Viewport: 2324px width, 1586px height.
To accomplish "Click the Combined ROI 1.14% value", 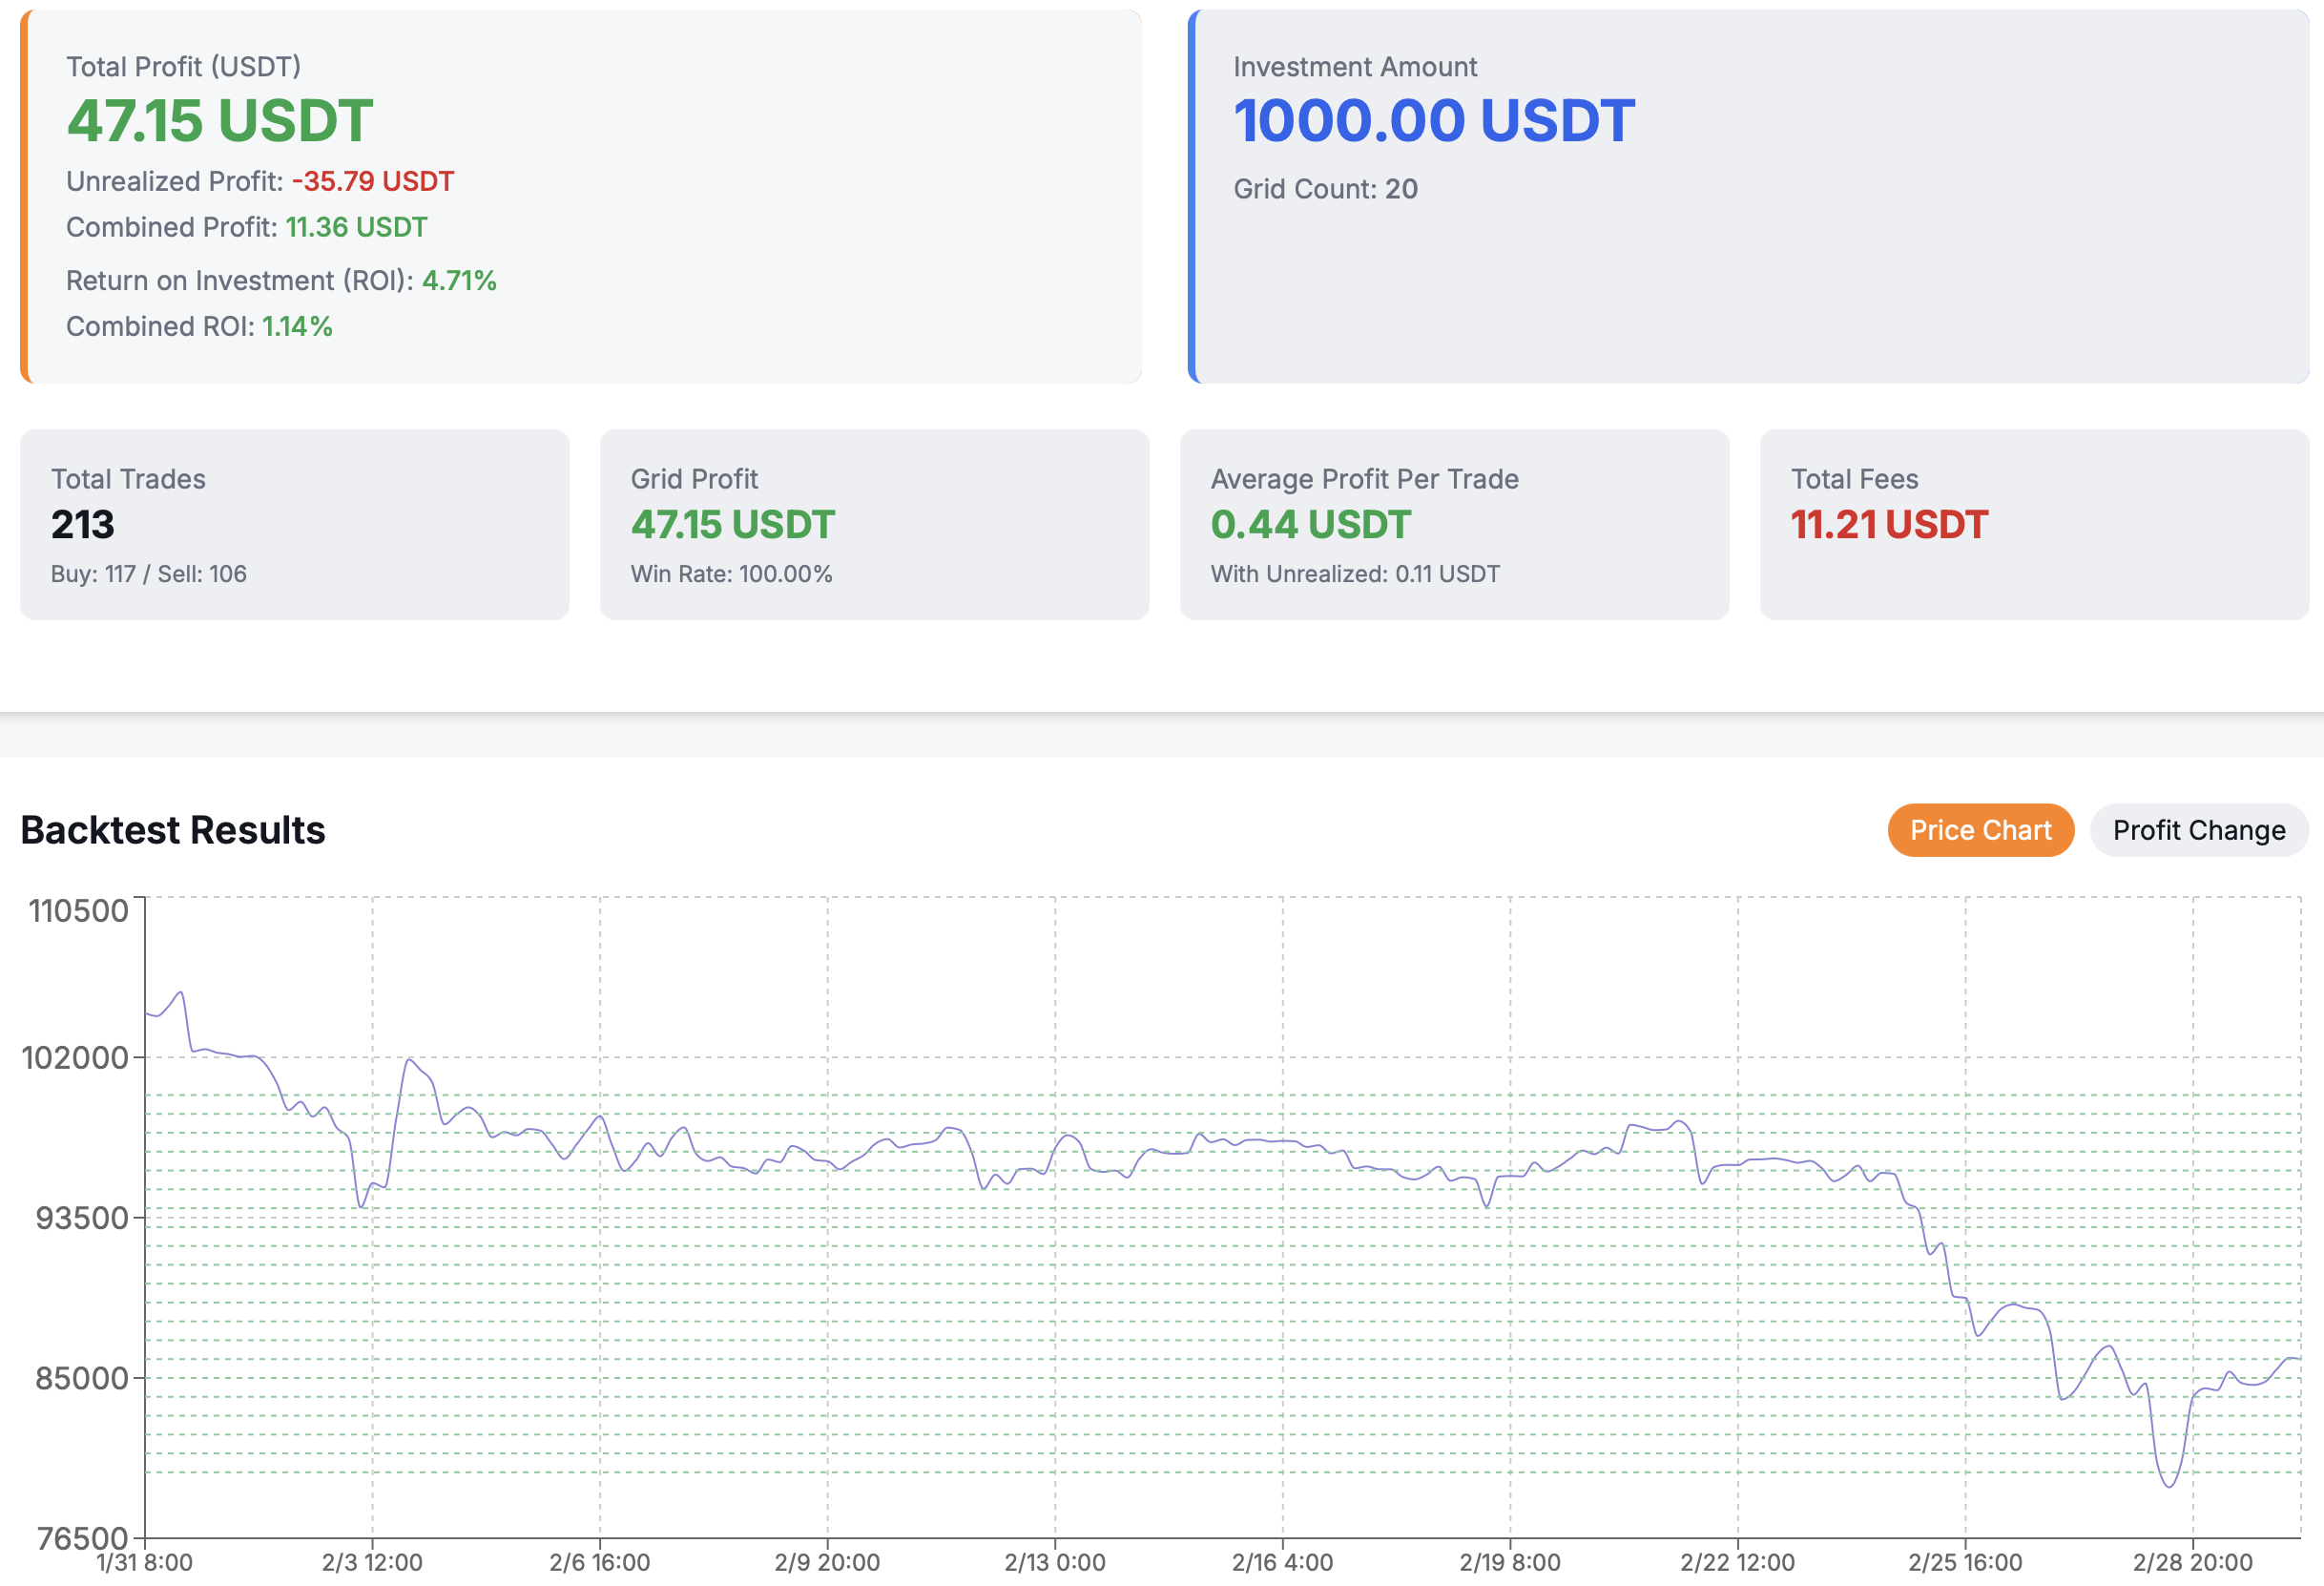I will pos(297,326).
